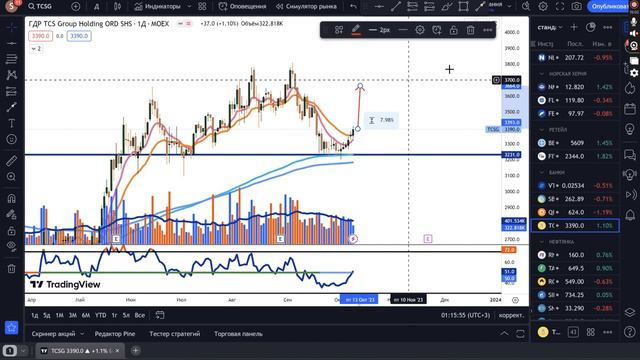640x360 pixels.
Task: Select the Все time range
Action: click(x=140, y=316)
